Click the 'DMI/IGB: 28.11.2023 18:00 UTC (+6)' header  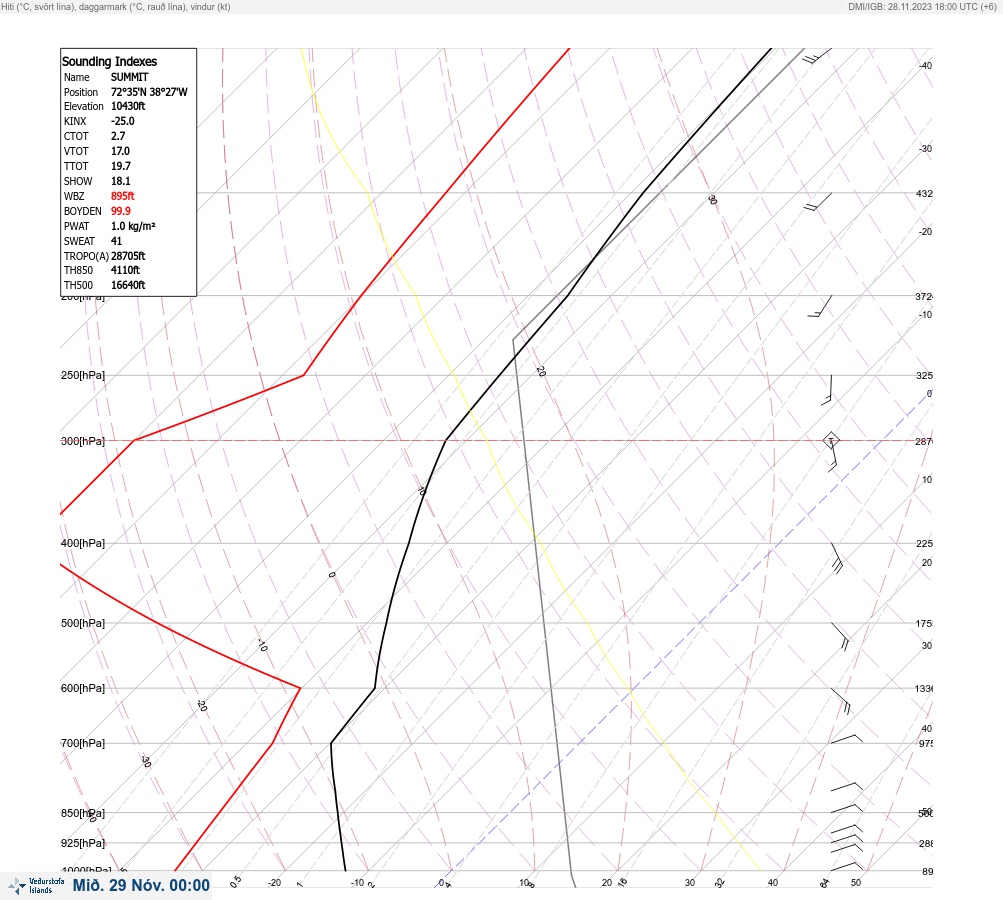click(922, 6)
